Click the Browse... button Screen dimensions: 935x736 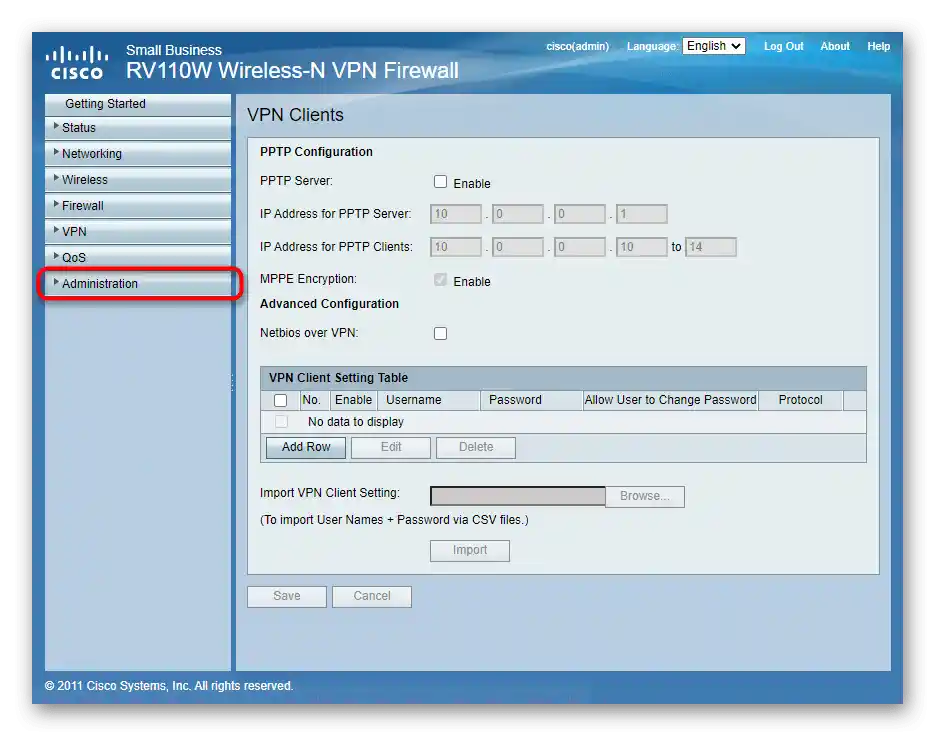coord(645,496)
